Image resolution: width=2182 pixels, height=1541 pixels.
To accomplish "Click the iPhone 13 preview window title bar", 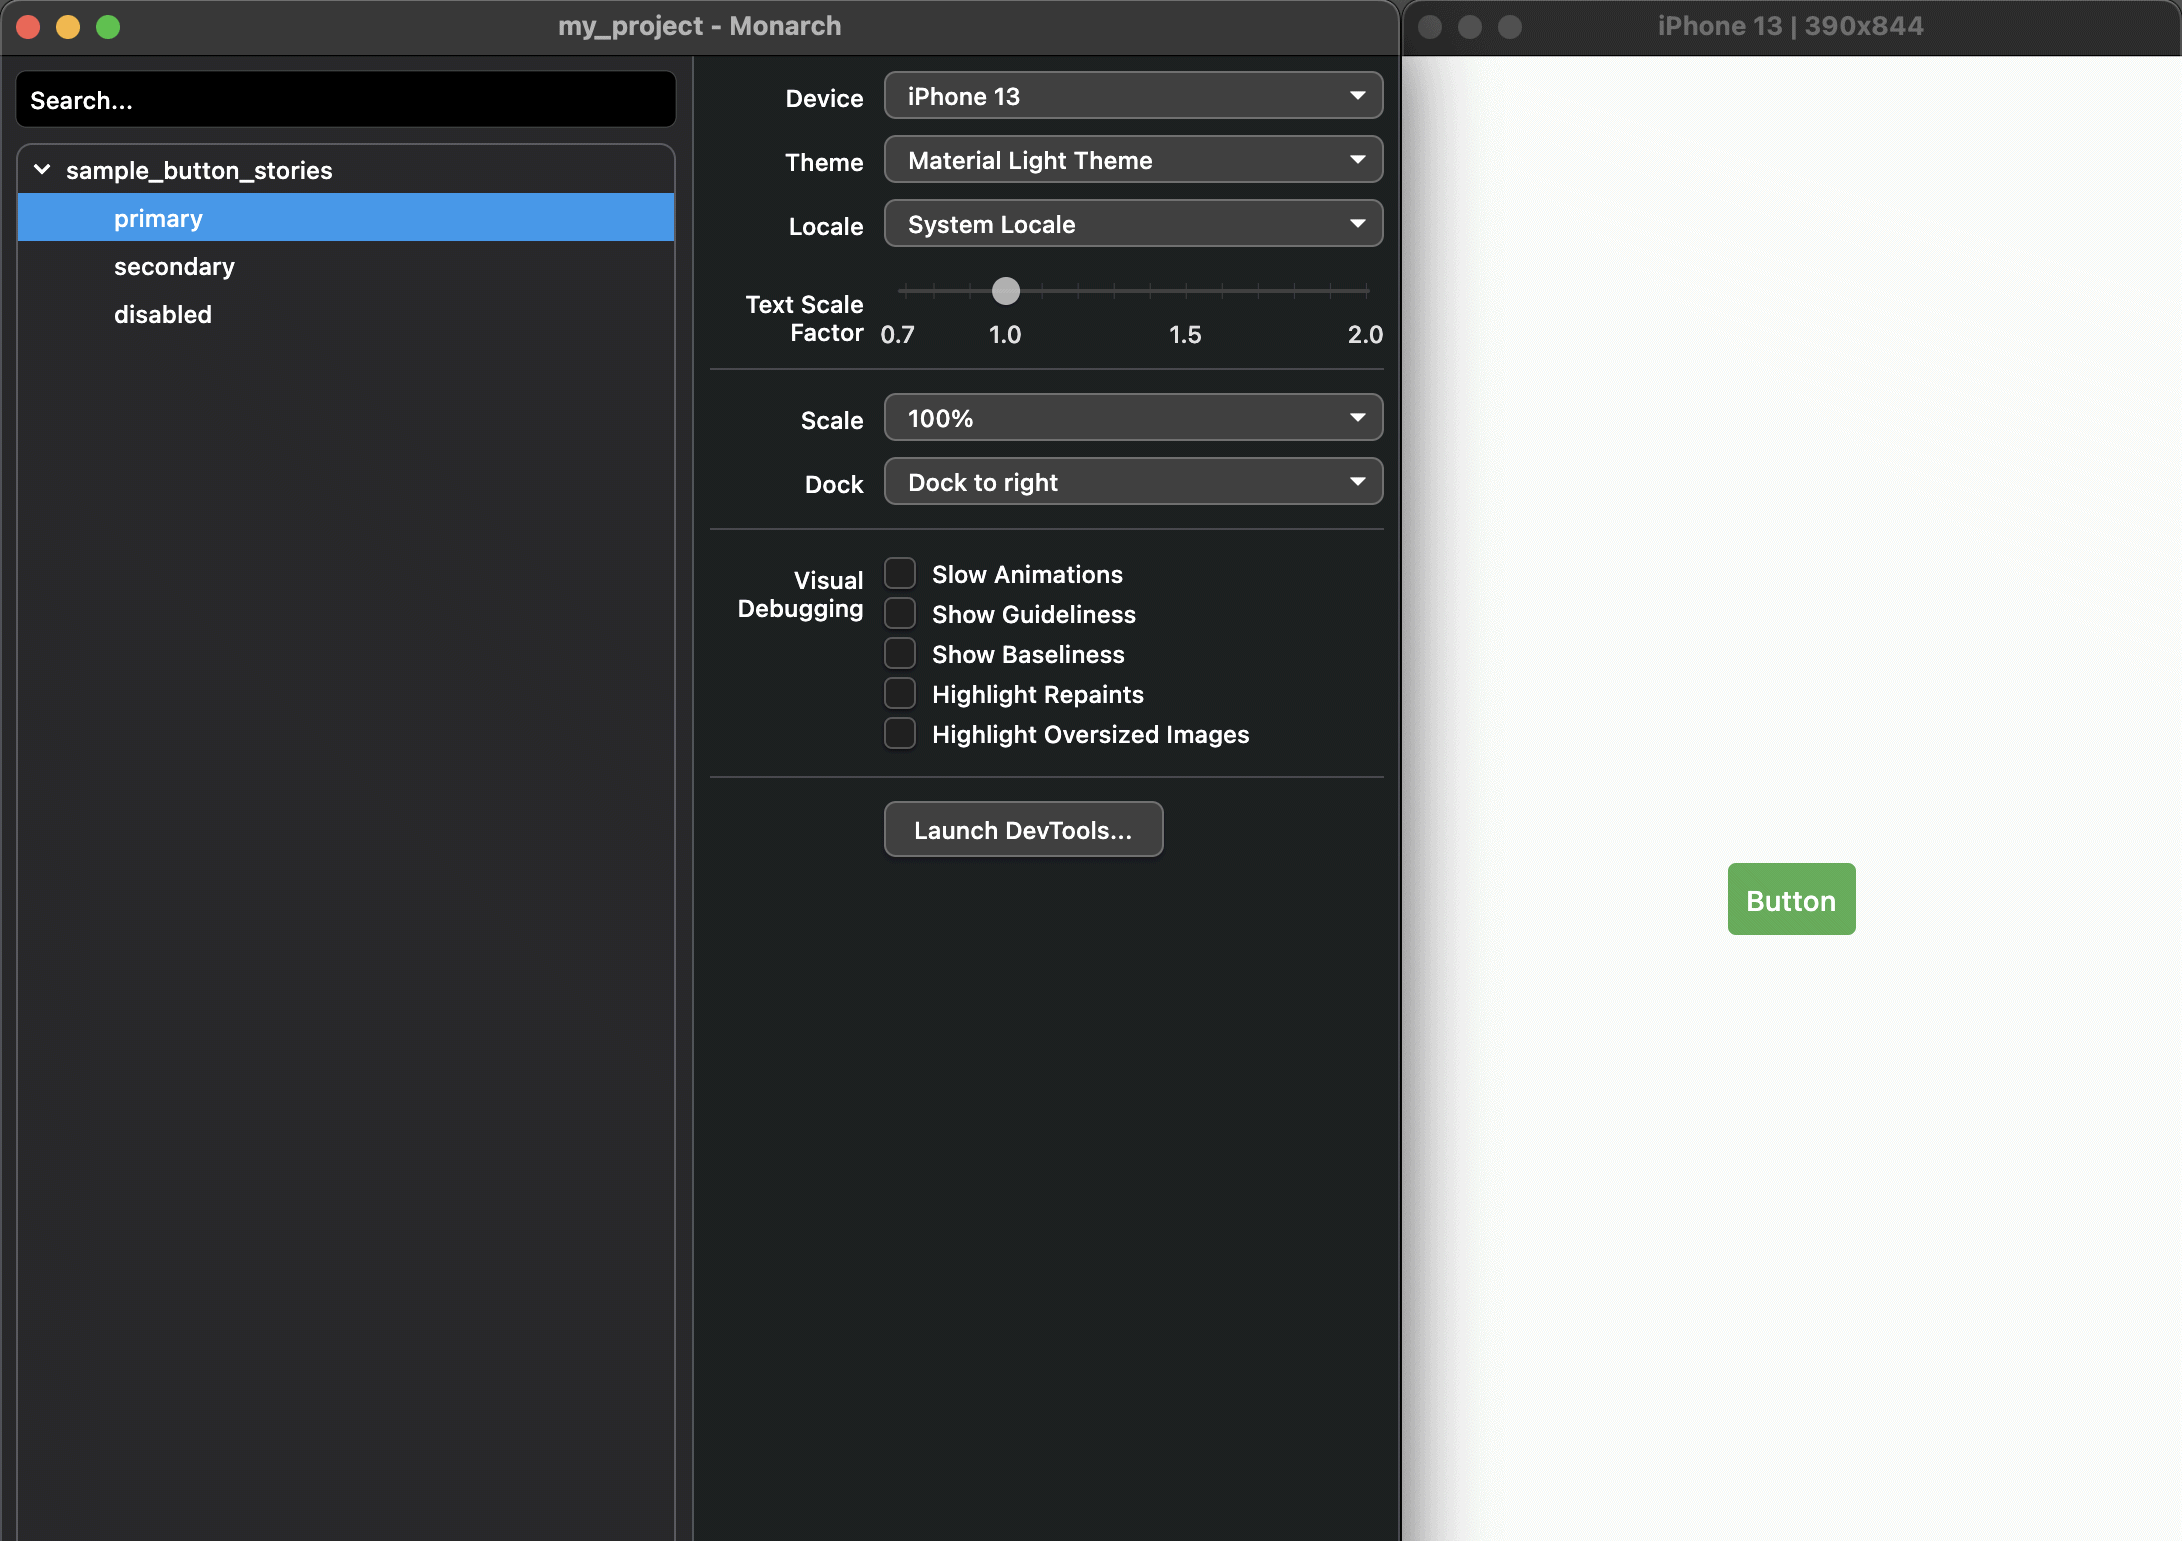I will [x=1790, y=26].
